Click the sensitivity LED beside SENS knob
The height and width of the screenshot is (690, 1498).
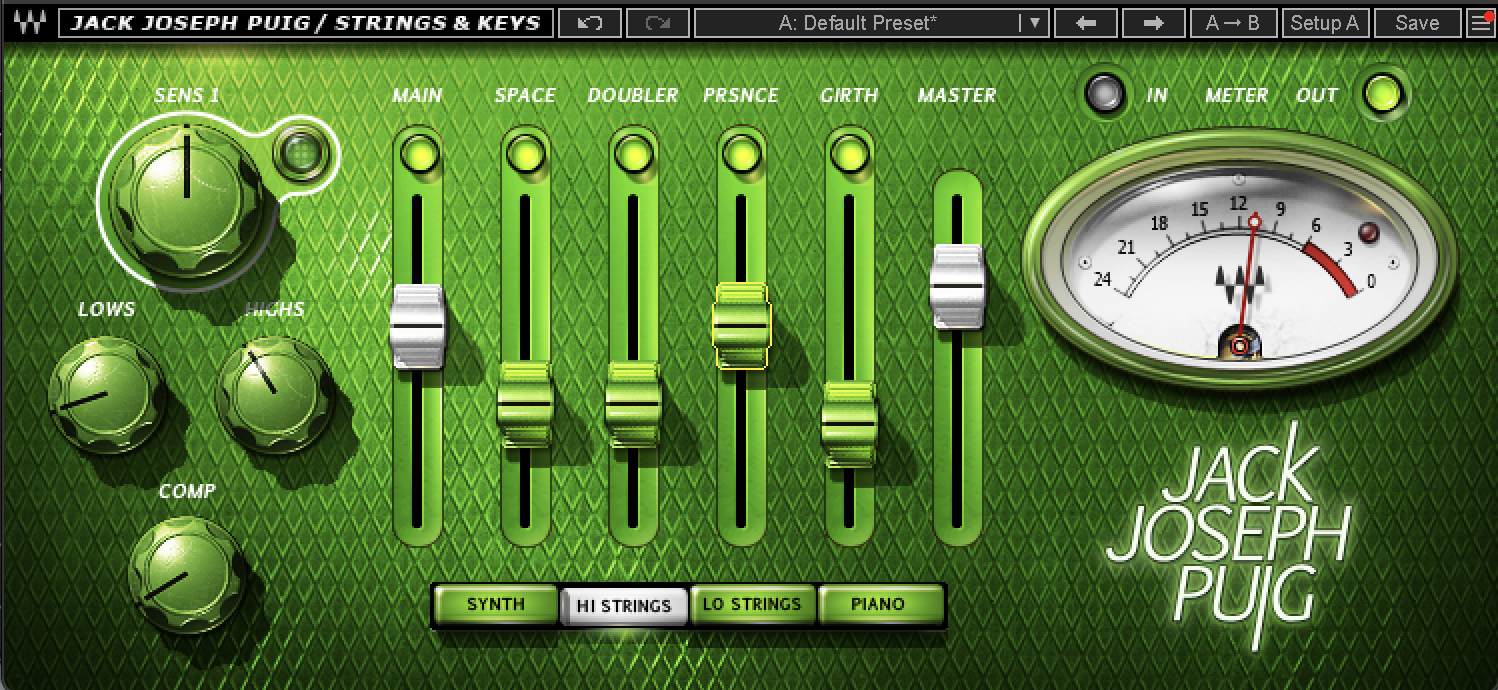295,153
